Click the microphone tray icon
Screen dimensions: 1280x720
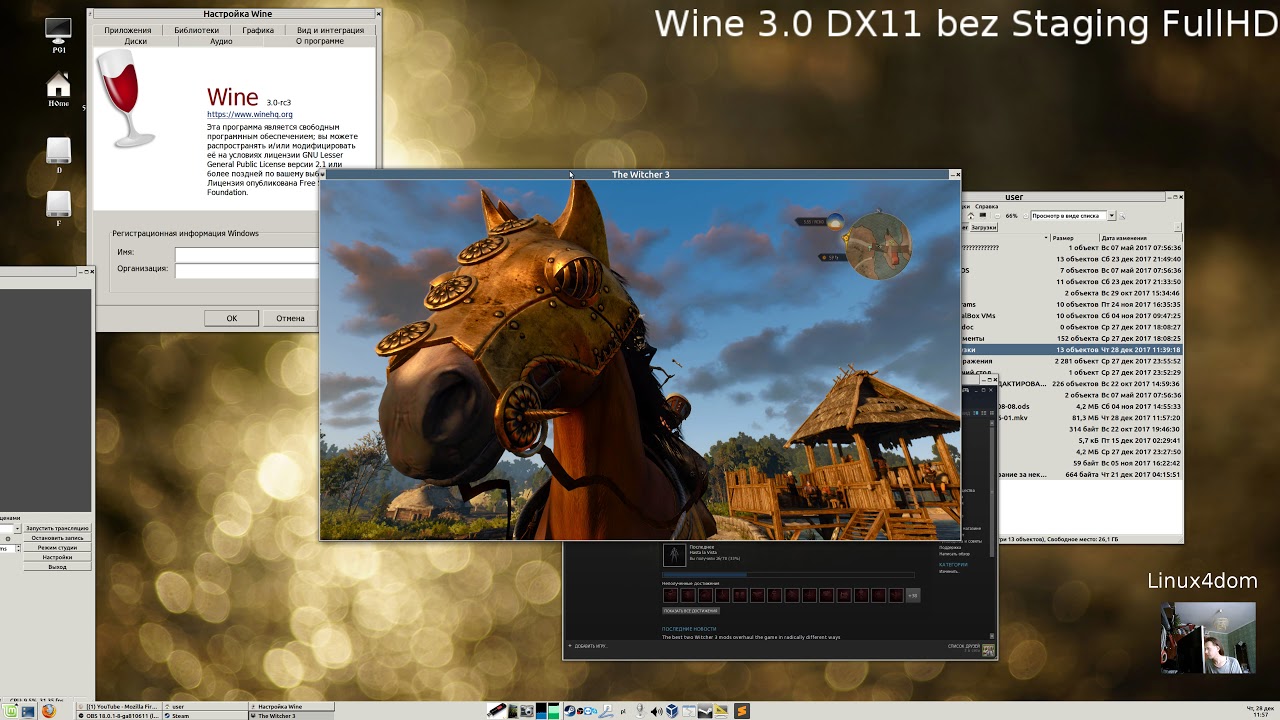point(641,711)
